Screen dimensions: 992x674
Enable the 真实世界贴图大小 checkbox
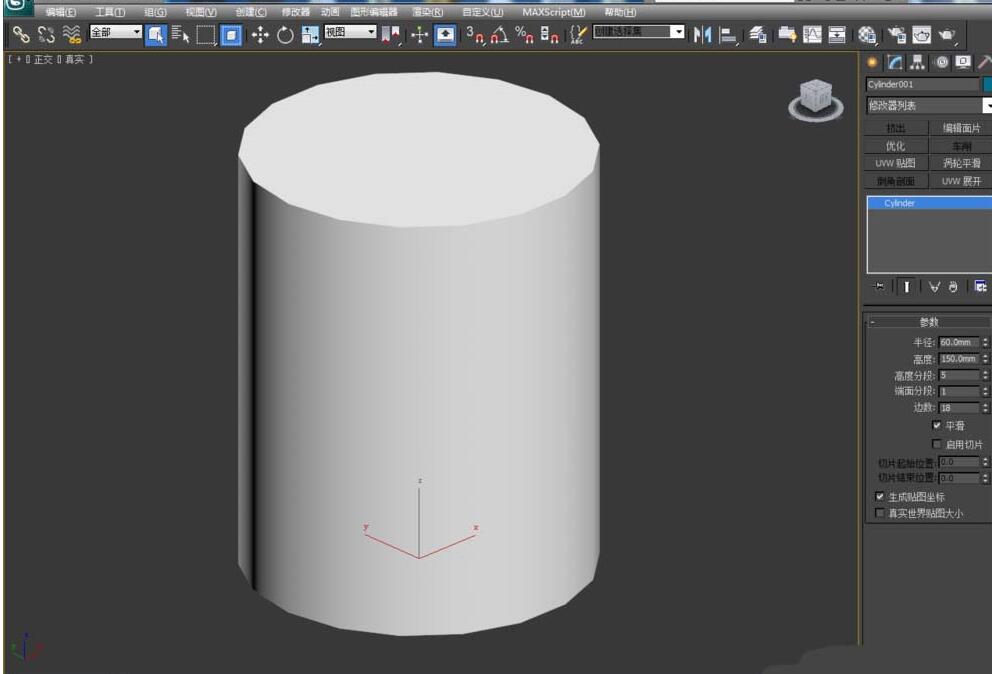coord(879,513)
